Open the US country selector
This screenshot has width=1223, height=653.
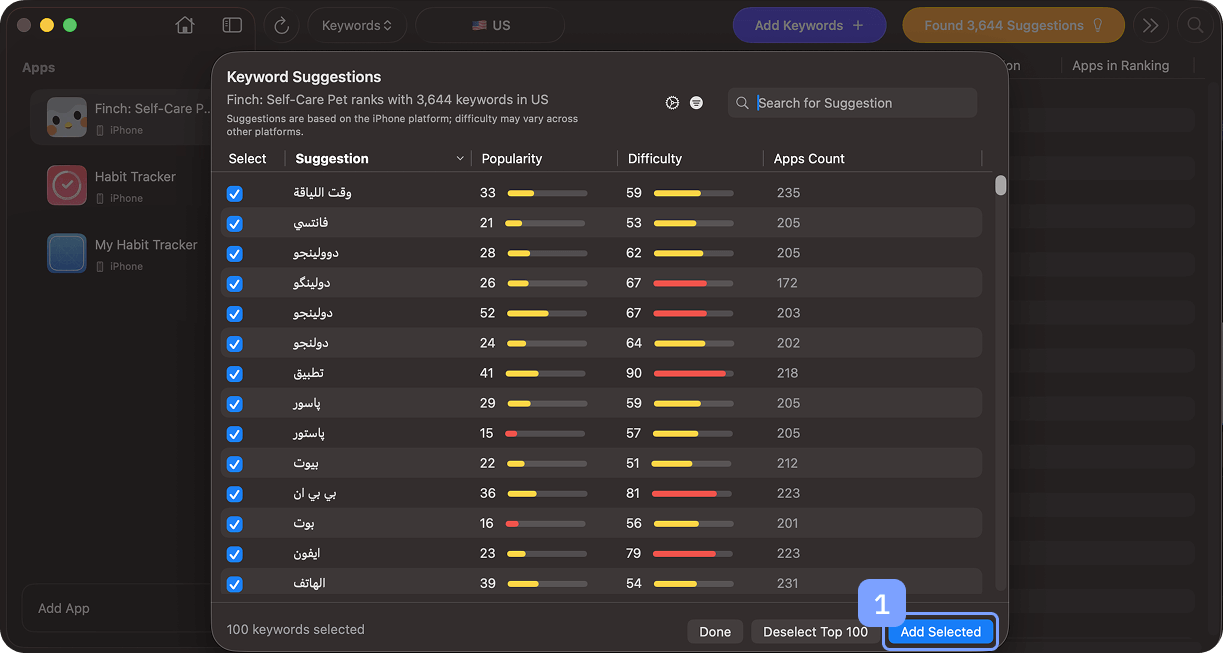click(x=490, y=25)
